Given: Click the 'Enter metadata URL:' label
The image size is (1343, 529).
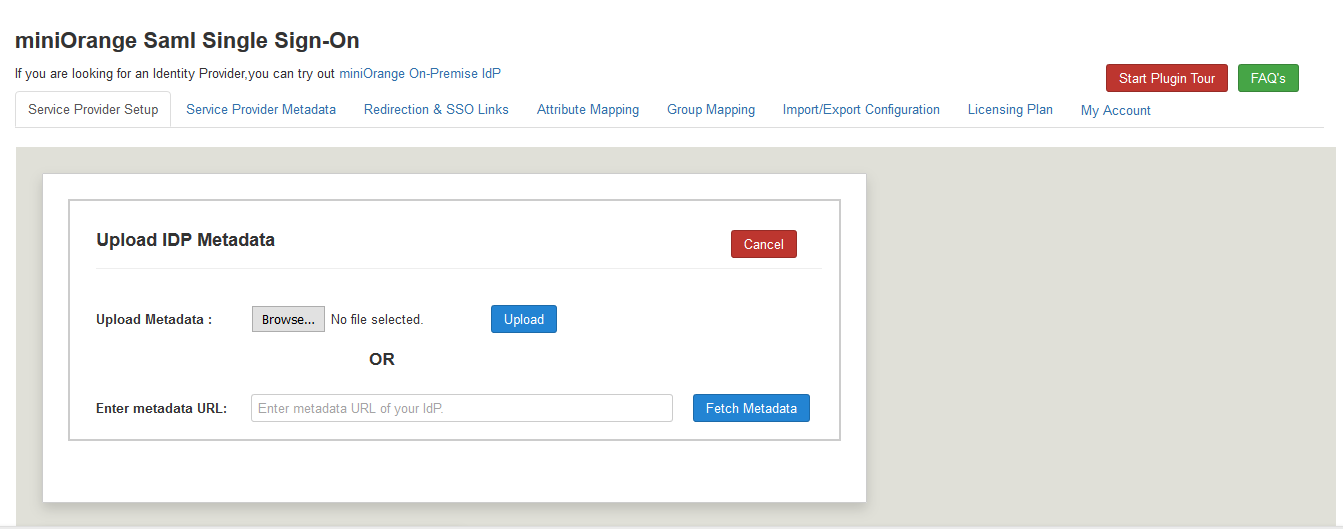Looking at the screenshot, I should point(162,408).
